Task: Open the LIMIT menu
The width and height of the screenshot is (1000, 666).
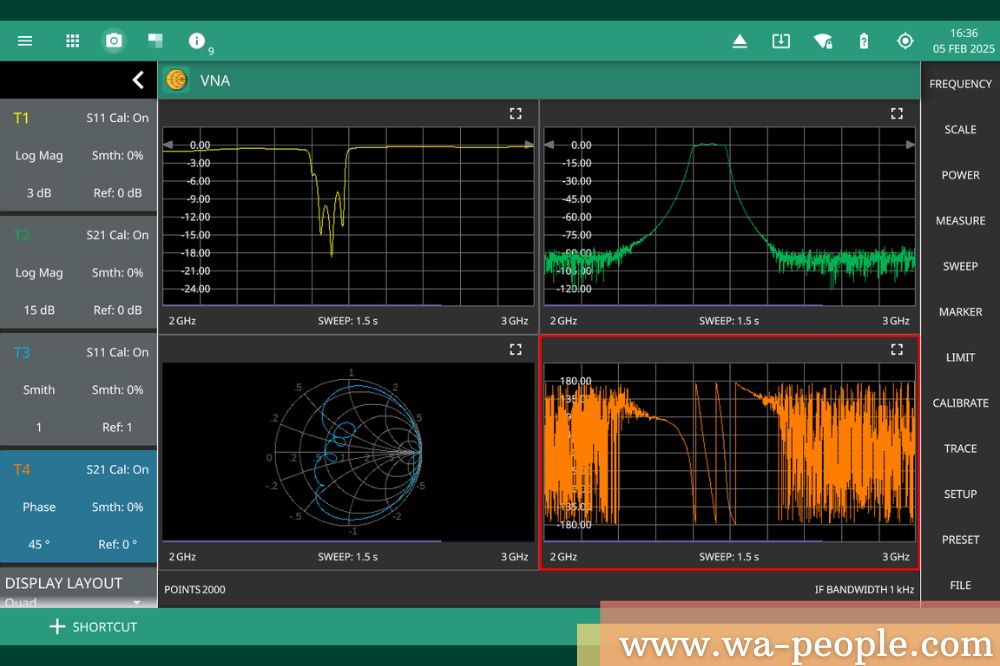Action: [960, 357]
